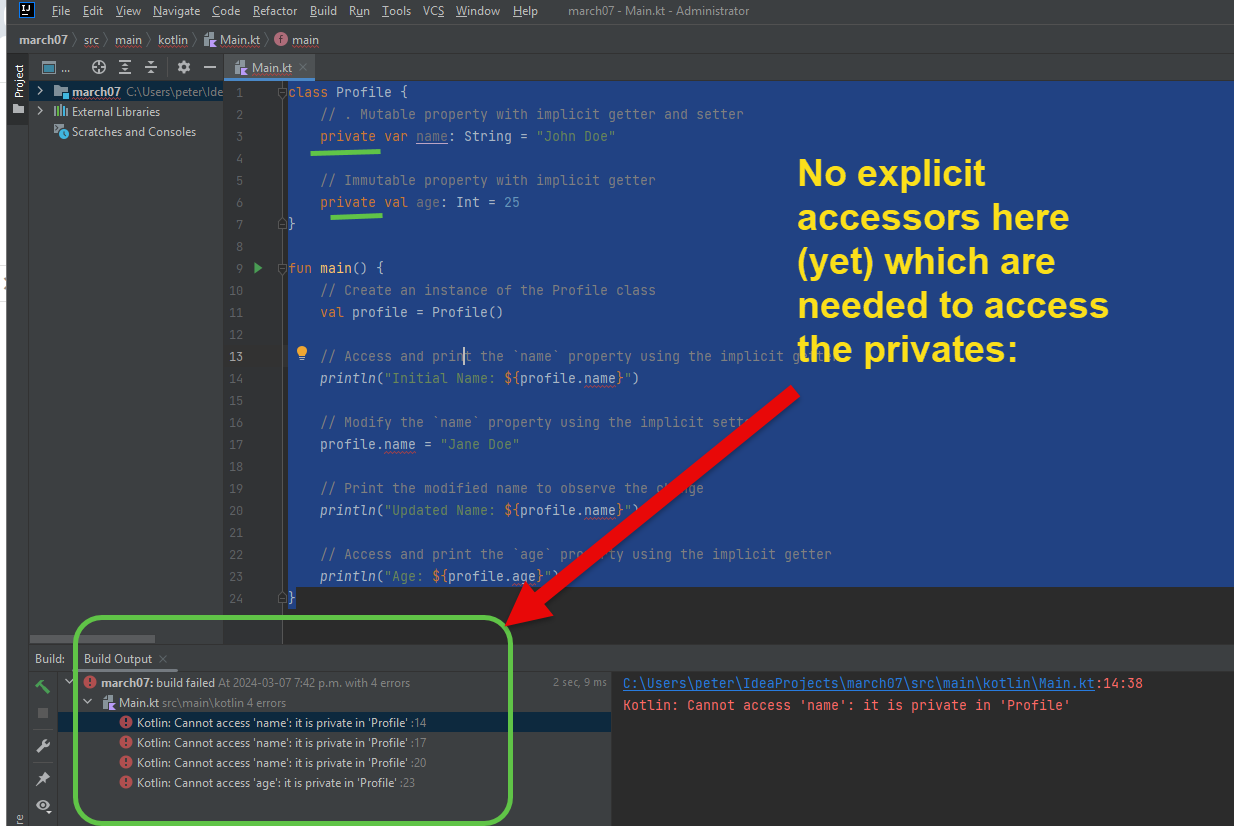
Task: Select External Libraries in project tree
Action: click(116, 112)
